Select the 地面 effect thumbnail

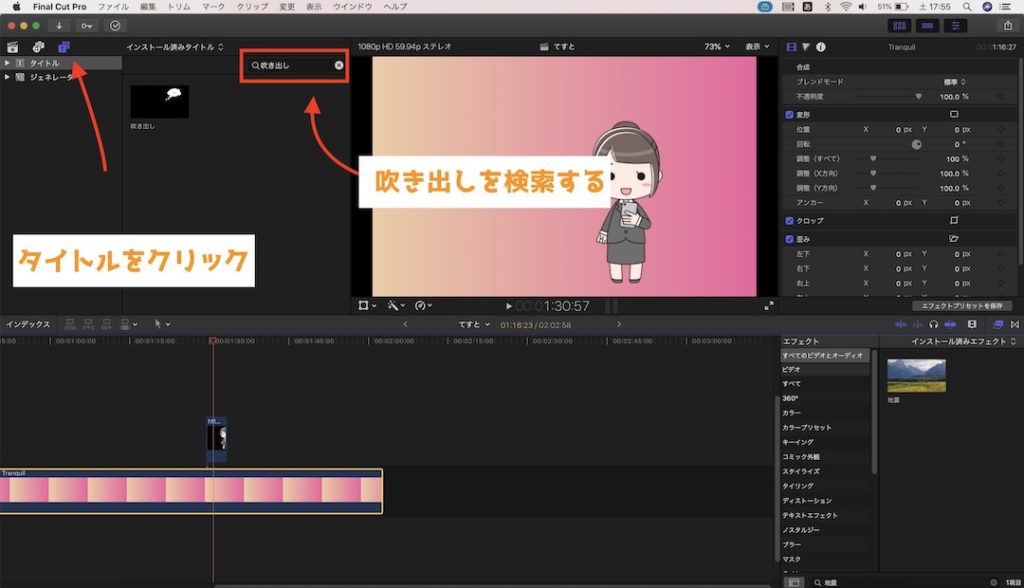click(915, 374)
